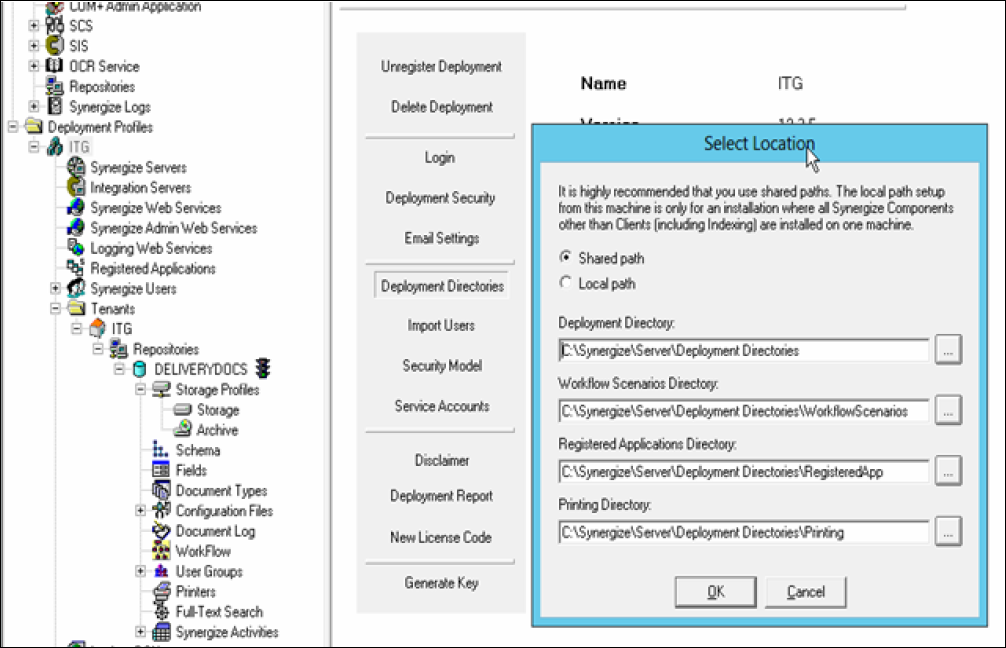Click the Synergize Servers icon
The width and height of the screenshot is (1006, 648).
pyautogui.click(x=76, y=167)
